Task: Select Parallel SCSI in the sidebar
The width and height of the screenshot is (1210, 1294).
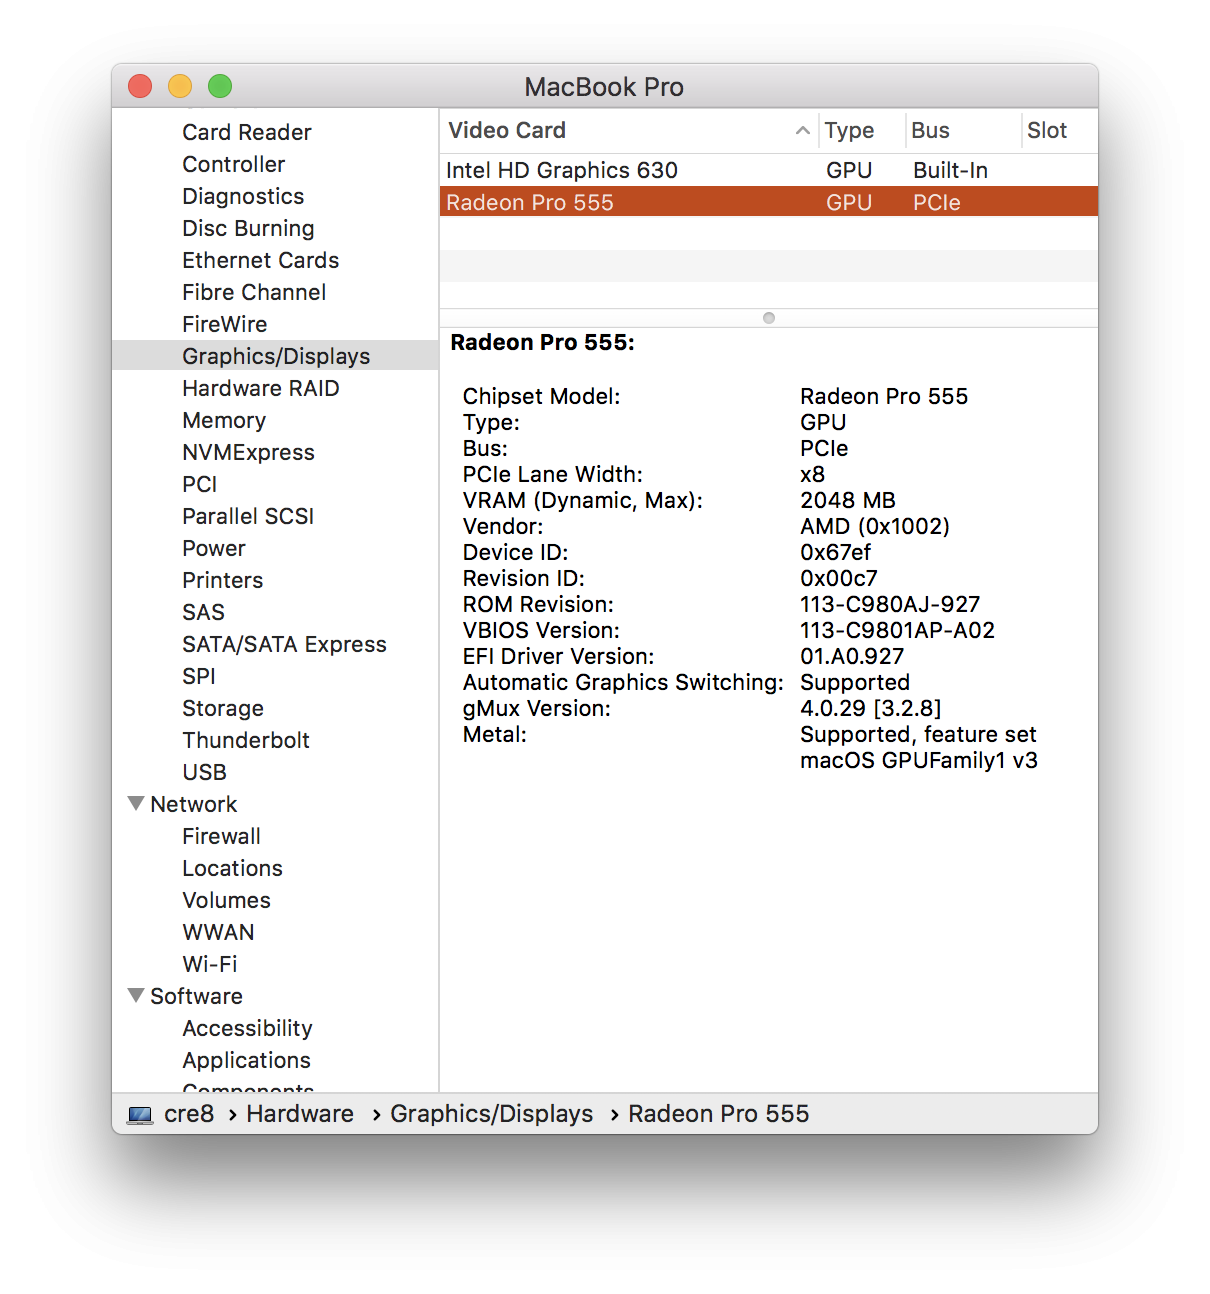Action: (x=248, y=516)
